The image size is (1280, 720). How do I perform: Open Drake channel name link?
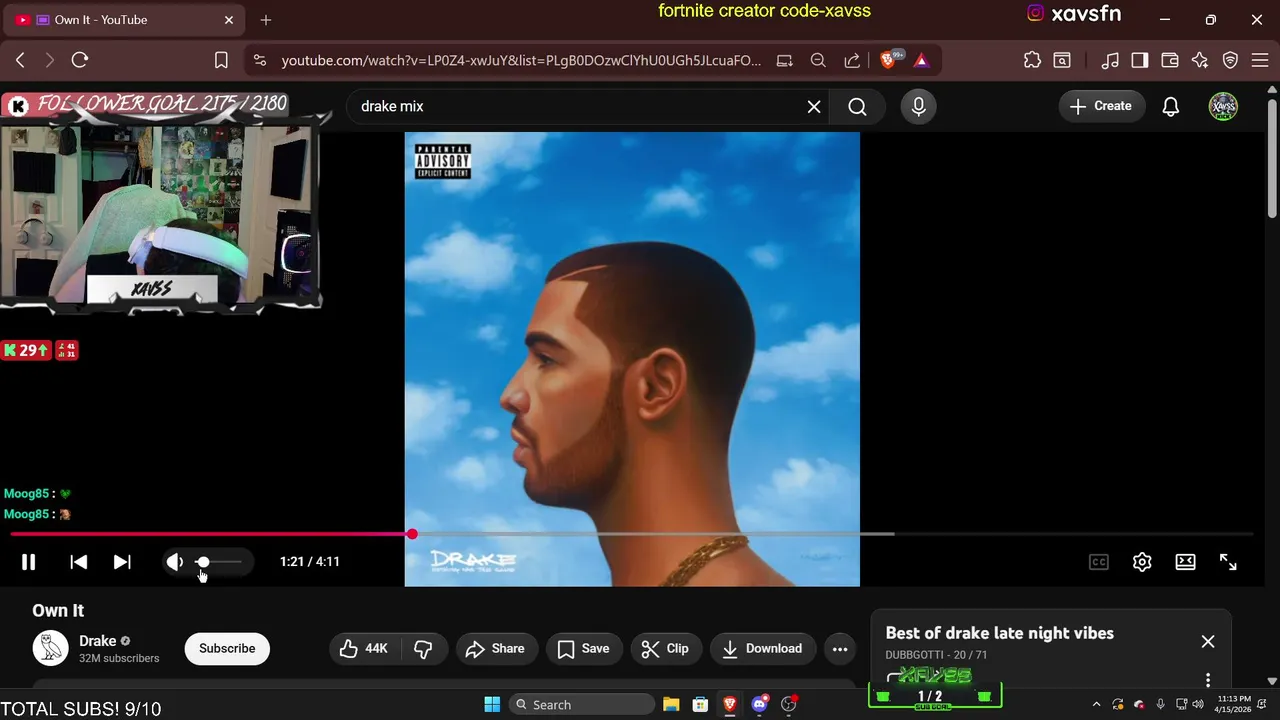(98, 641)
